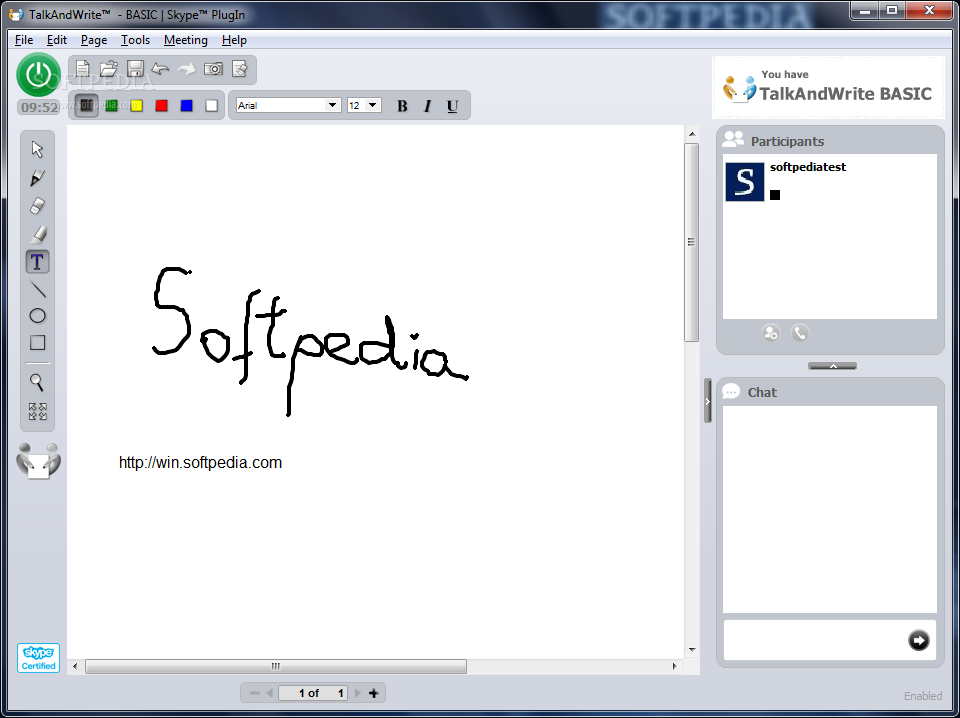Viewport: 960px width, 718px height.
Task: Go to the next page arrow
Action: point(358,694)
